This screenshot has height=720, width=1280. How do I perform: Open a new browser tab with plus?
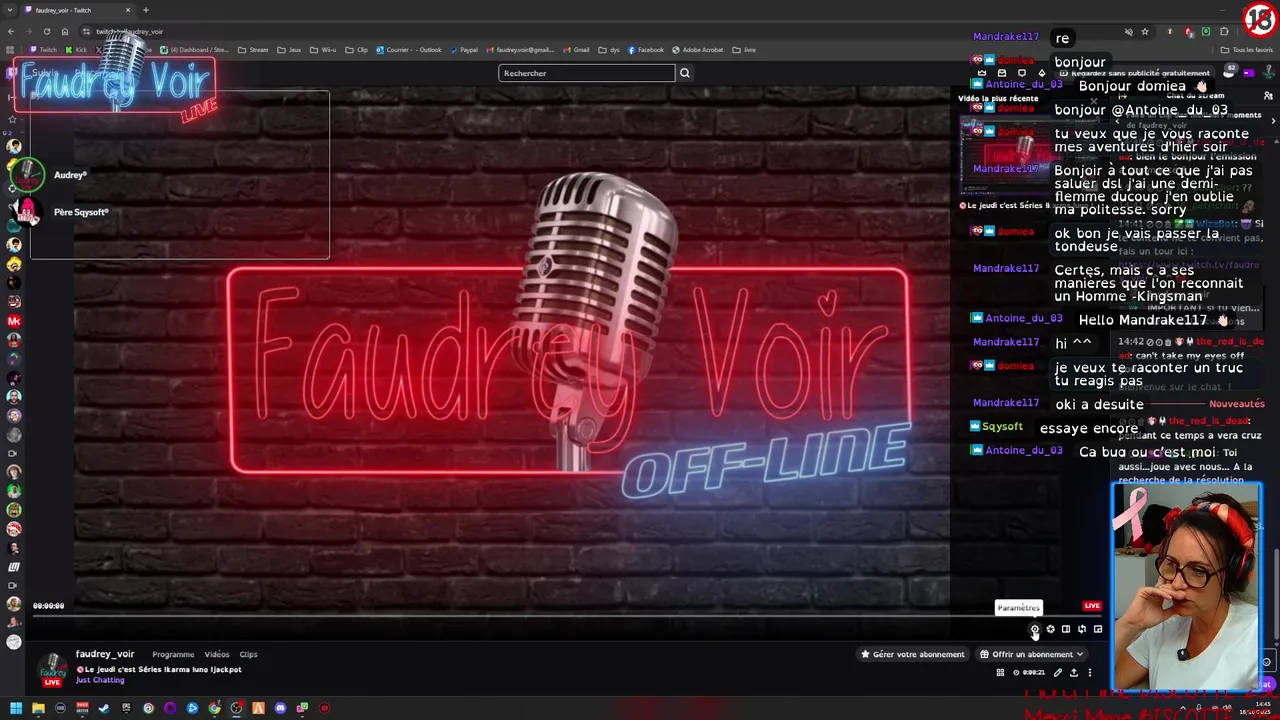(146, 10)
